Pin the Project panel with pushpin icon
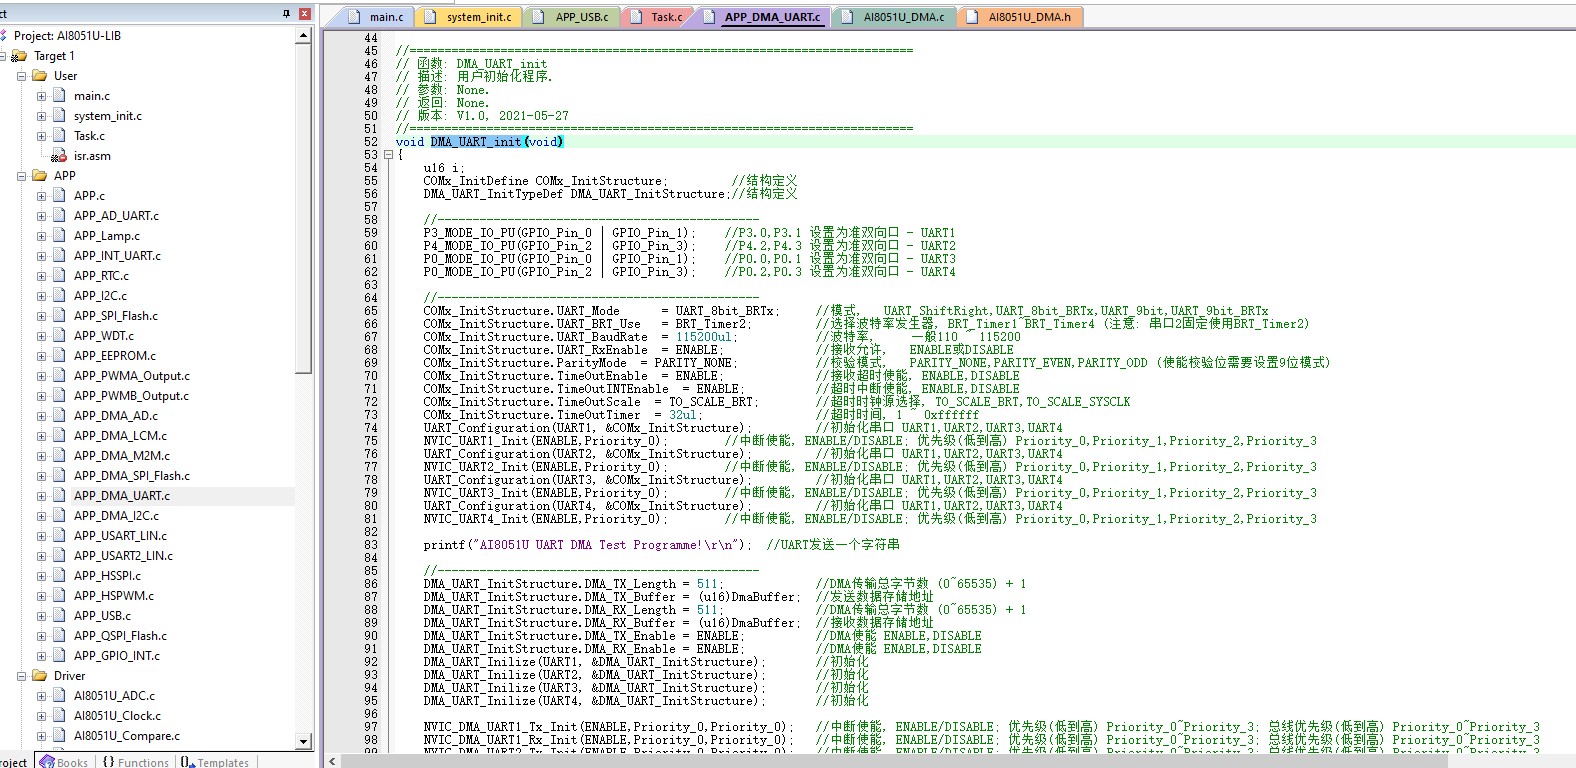The height and width of the screenshot is (768, 1576). 286,13
